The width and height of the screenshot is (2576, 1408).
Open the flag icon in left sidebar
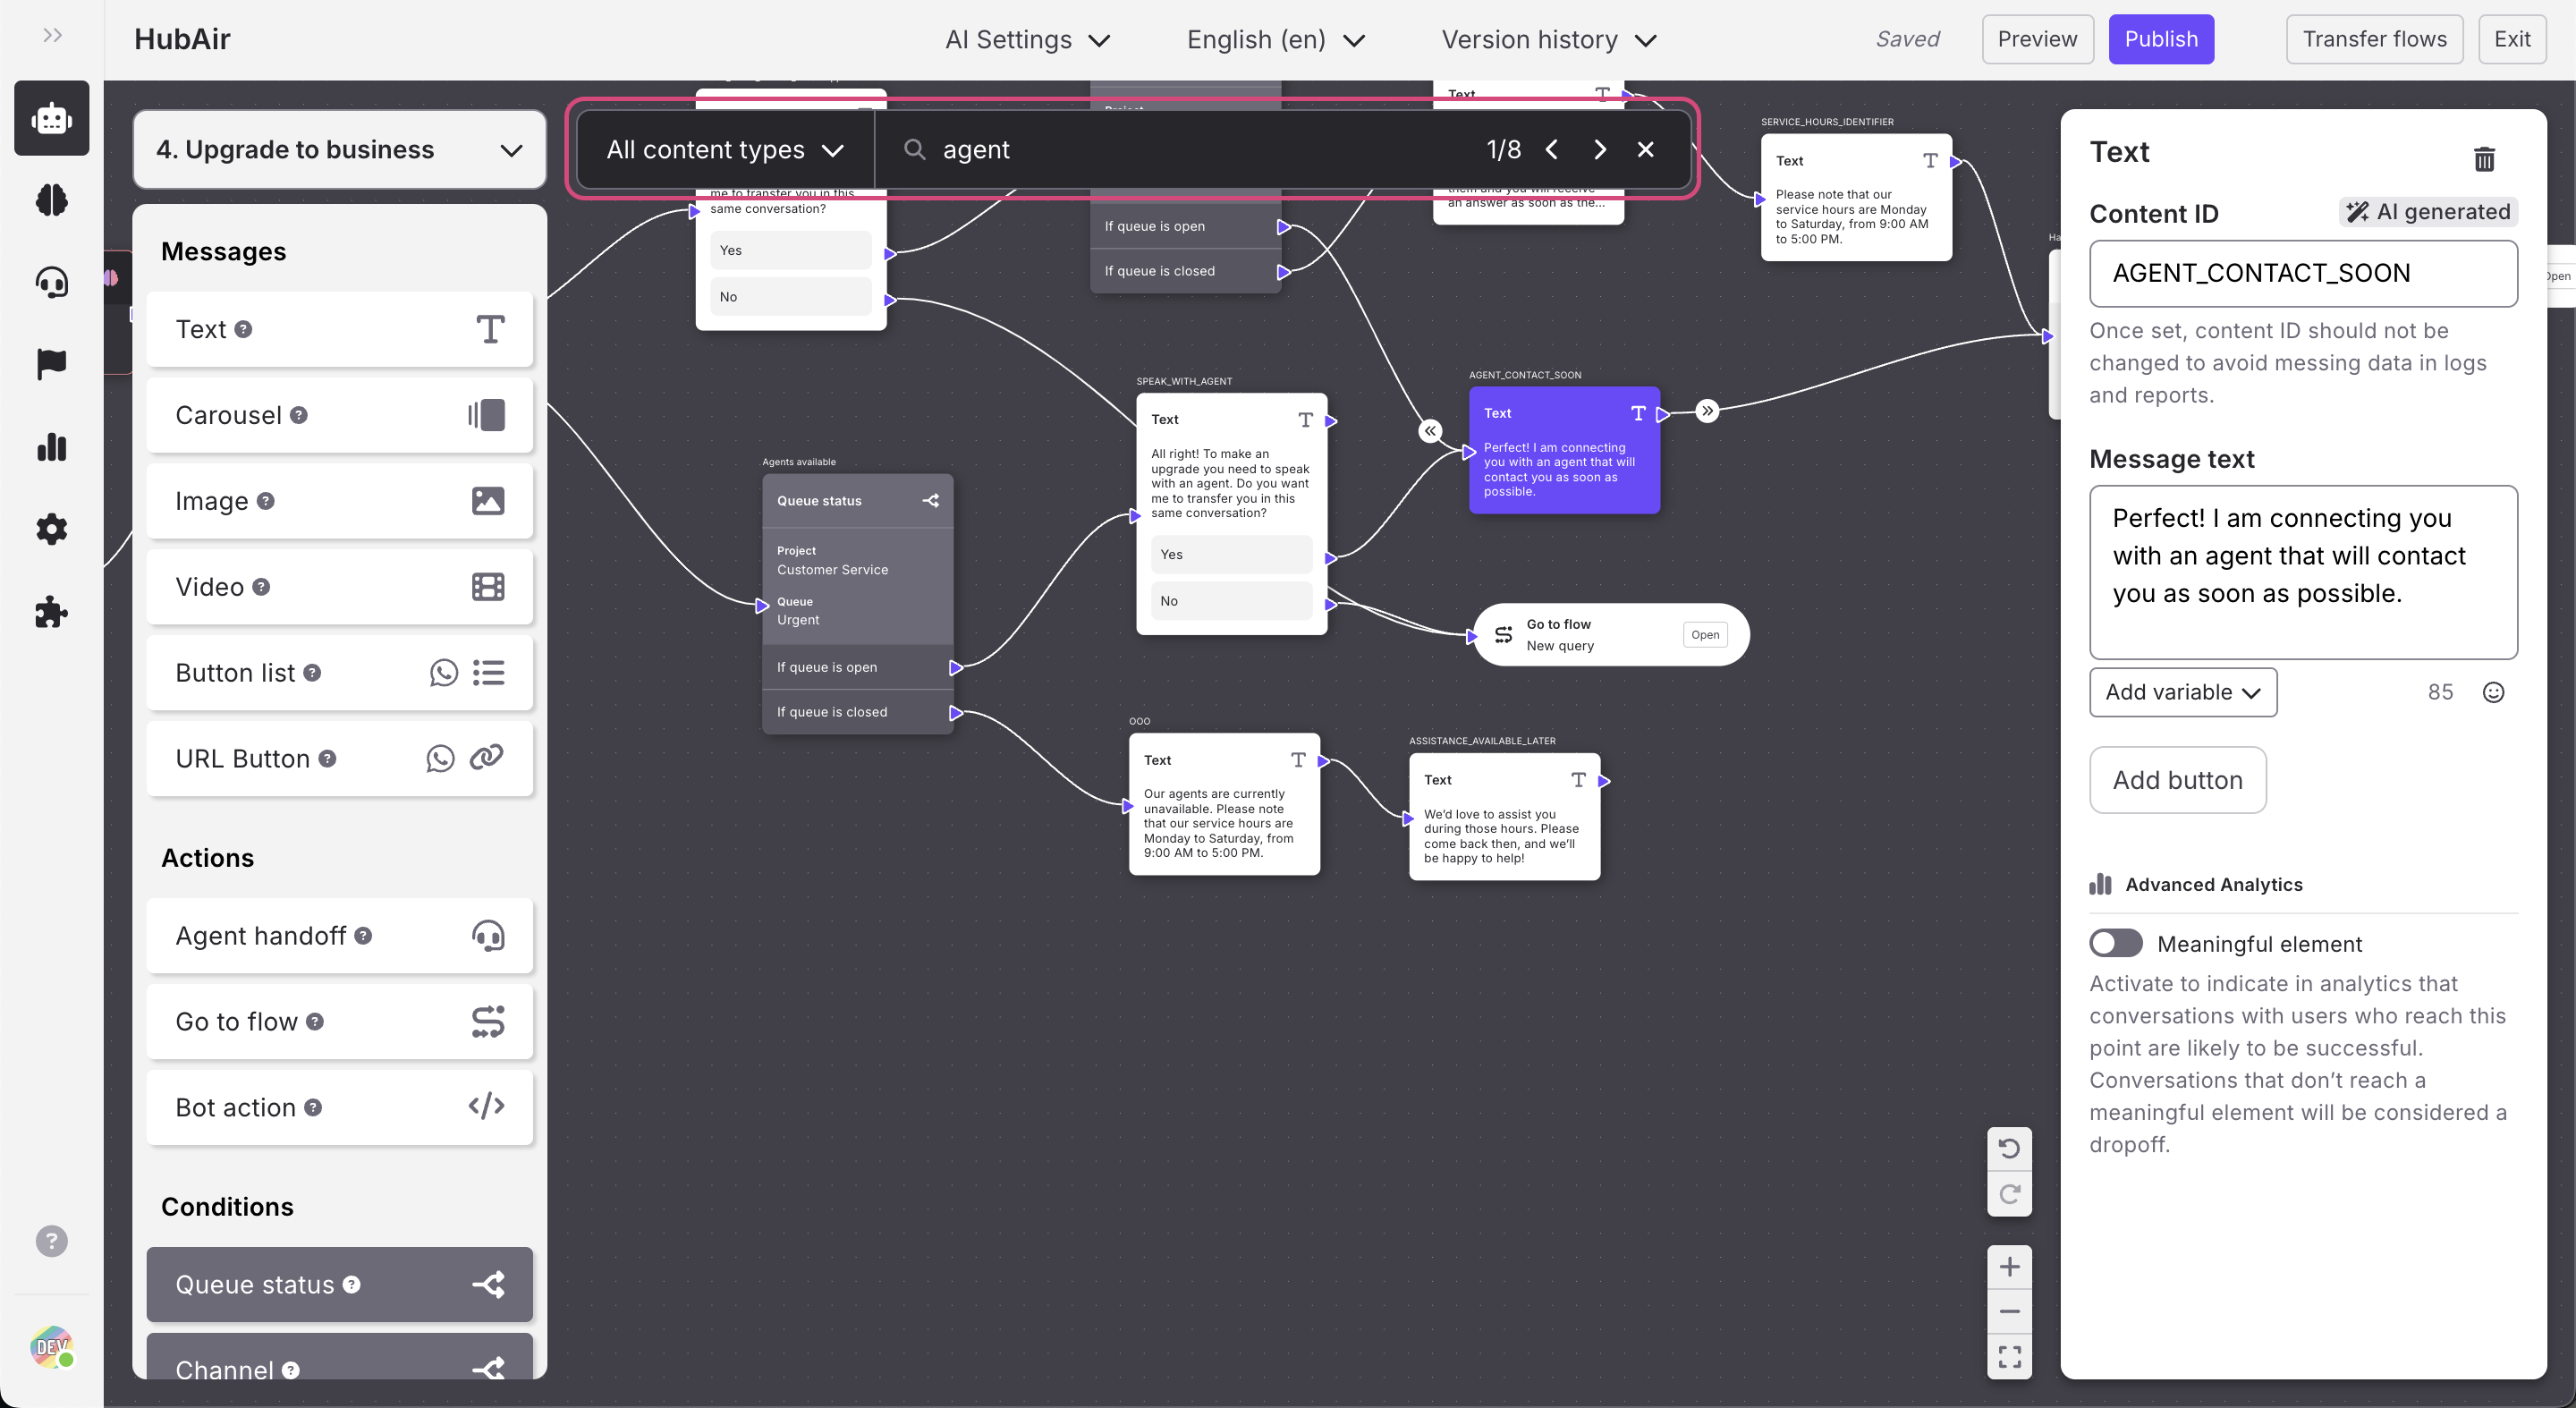[x=51, y=364]
